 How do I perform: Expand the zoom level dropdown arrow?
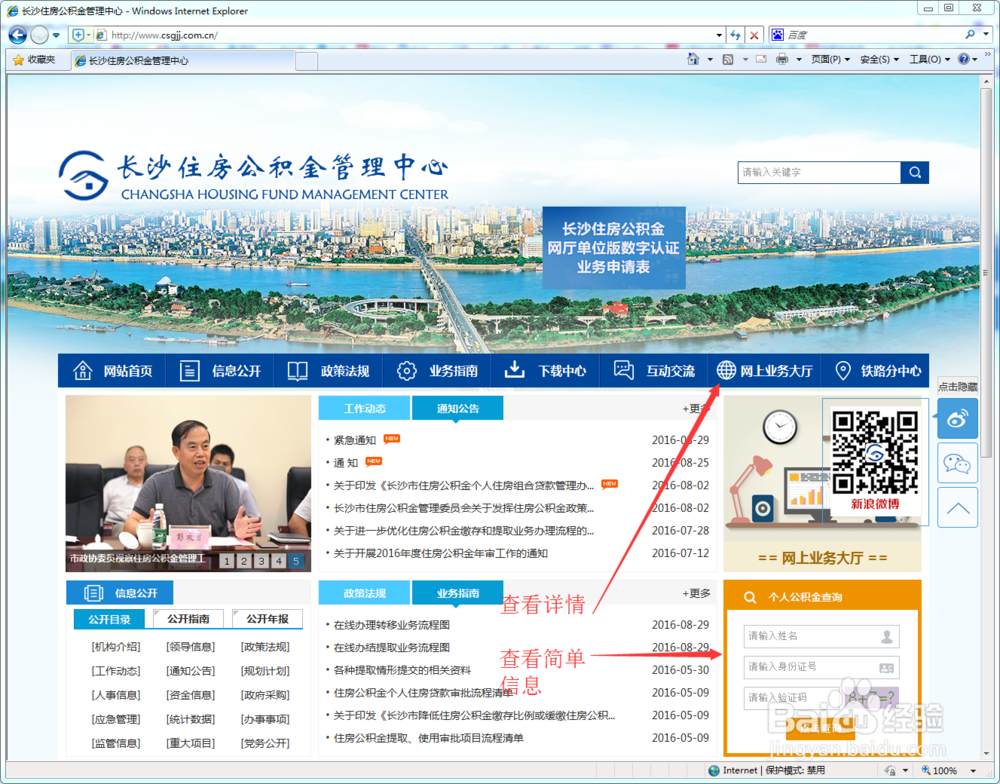(x=973, y=771)
